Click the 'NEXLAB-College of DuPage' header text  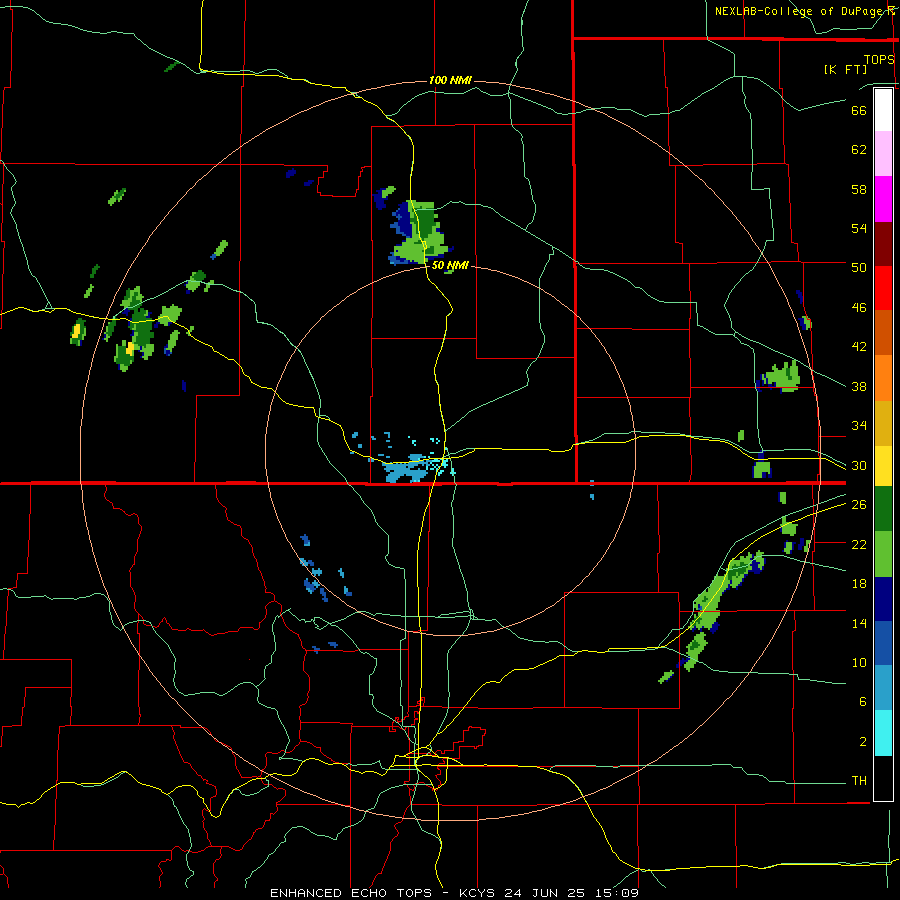click(x=797, y=11)
